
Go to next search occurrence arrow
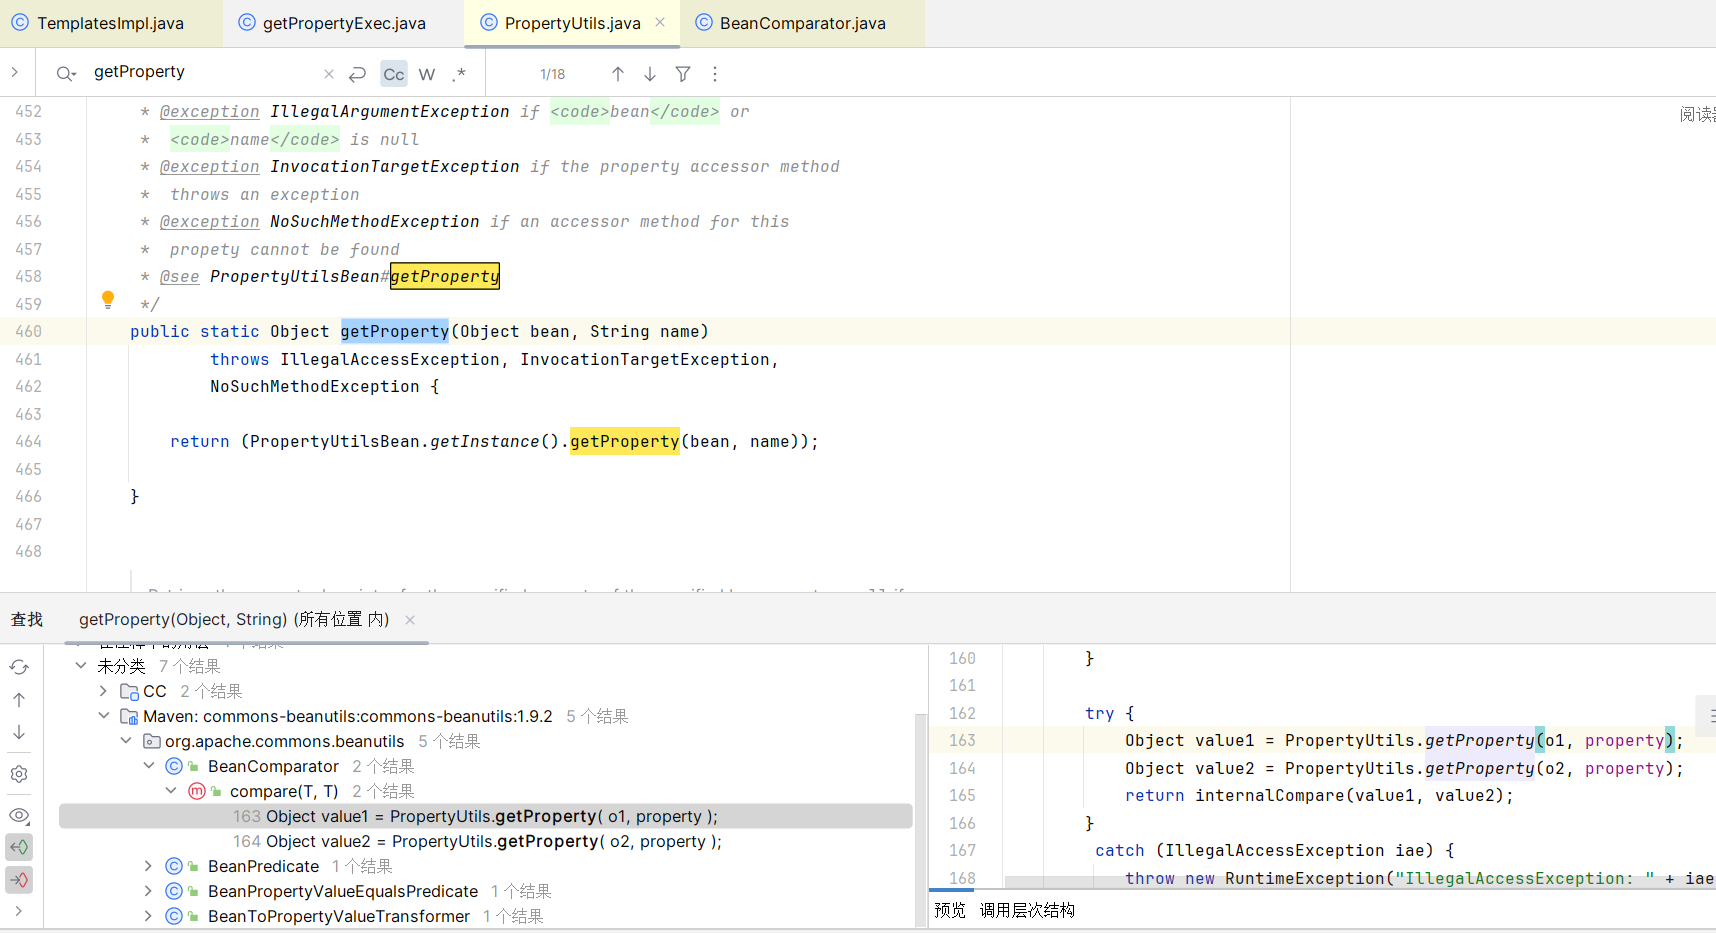point(650,74)
